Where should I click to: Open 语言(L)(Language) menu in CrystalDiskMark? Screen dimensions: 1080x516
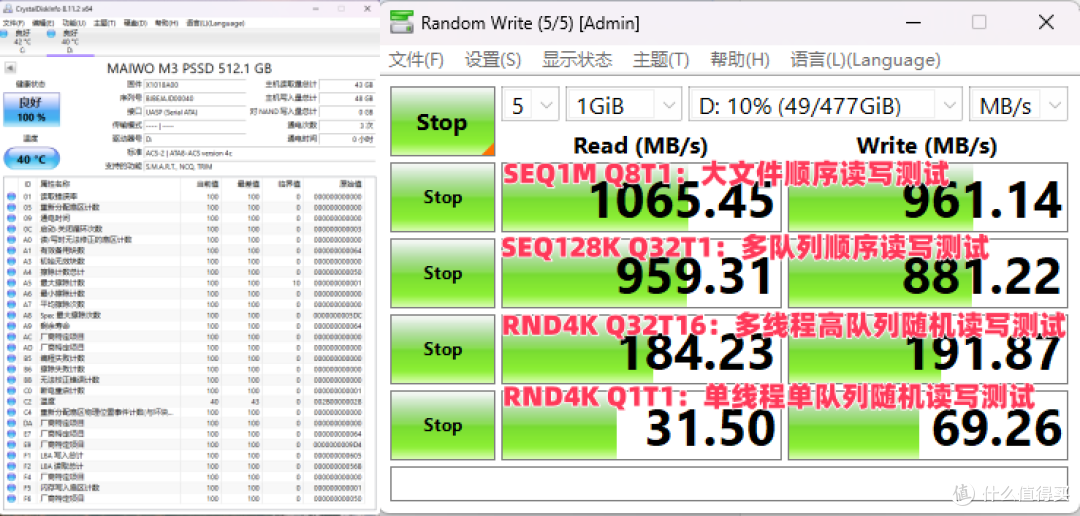(x=865, y=59)
